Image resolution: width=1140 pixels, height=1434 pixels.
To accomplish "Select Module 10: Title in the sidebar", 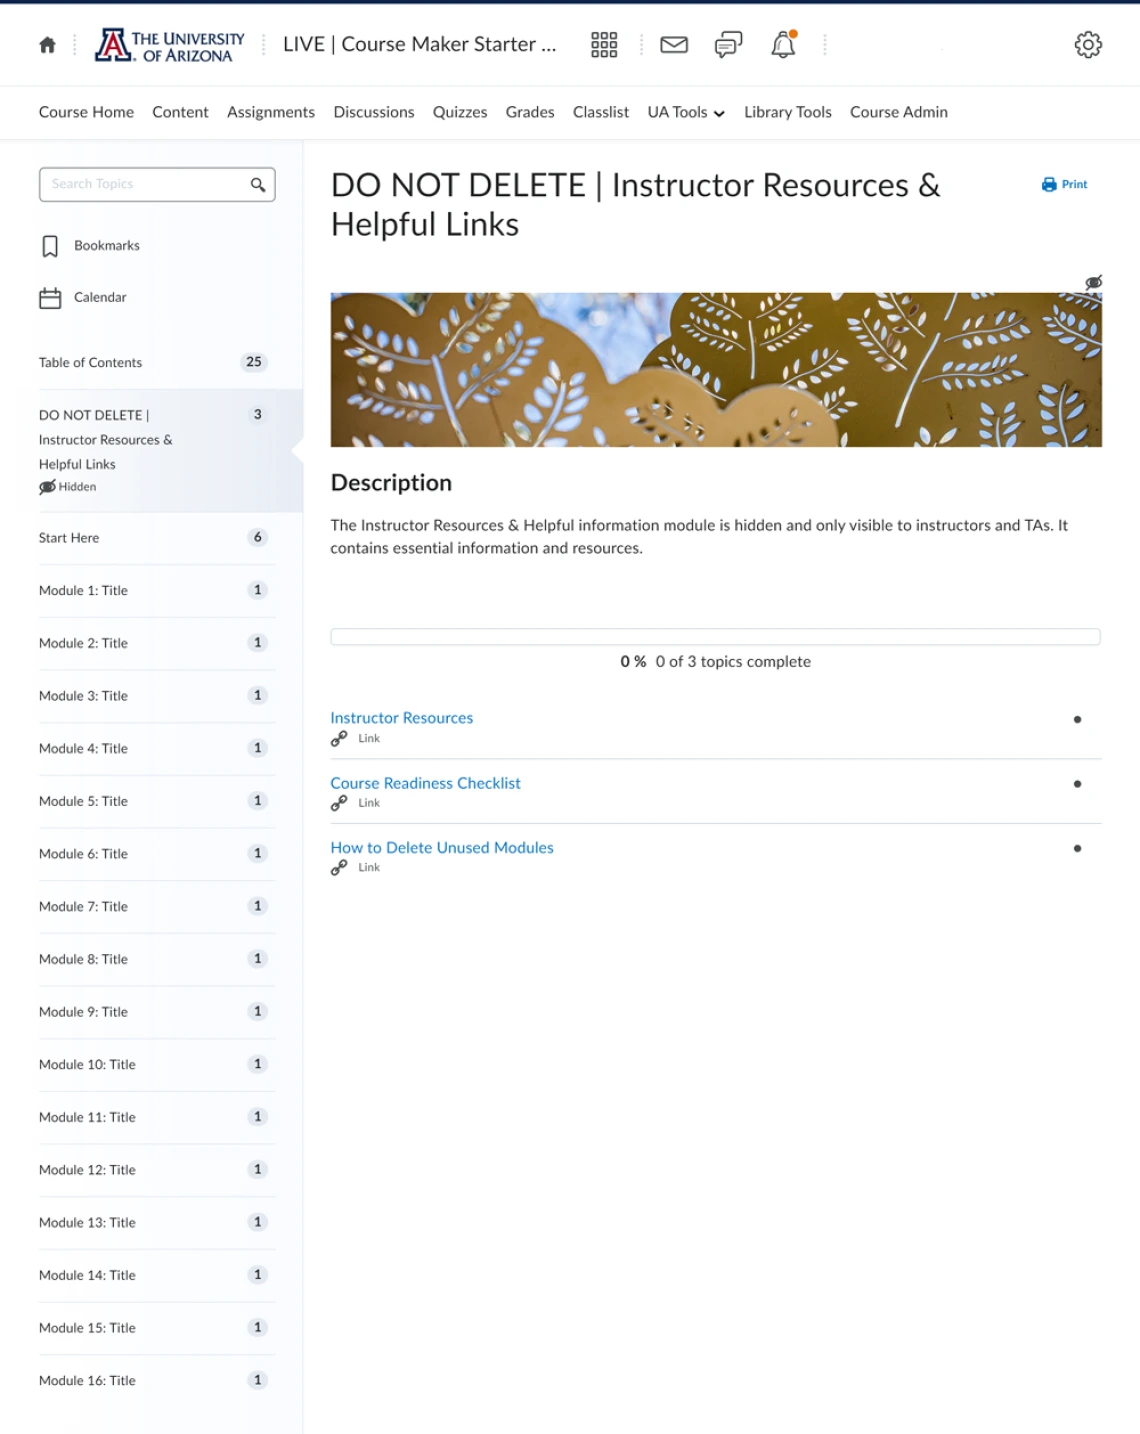I will click(157, 1065).
